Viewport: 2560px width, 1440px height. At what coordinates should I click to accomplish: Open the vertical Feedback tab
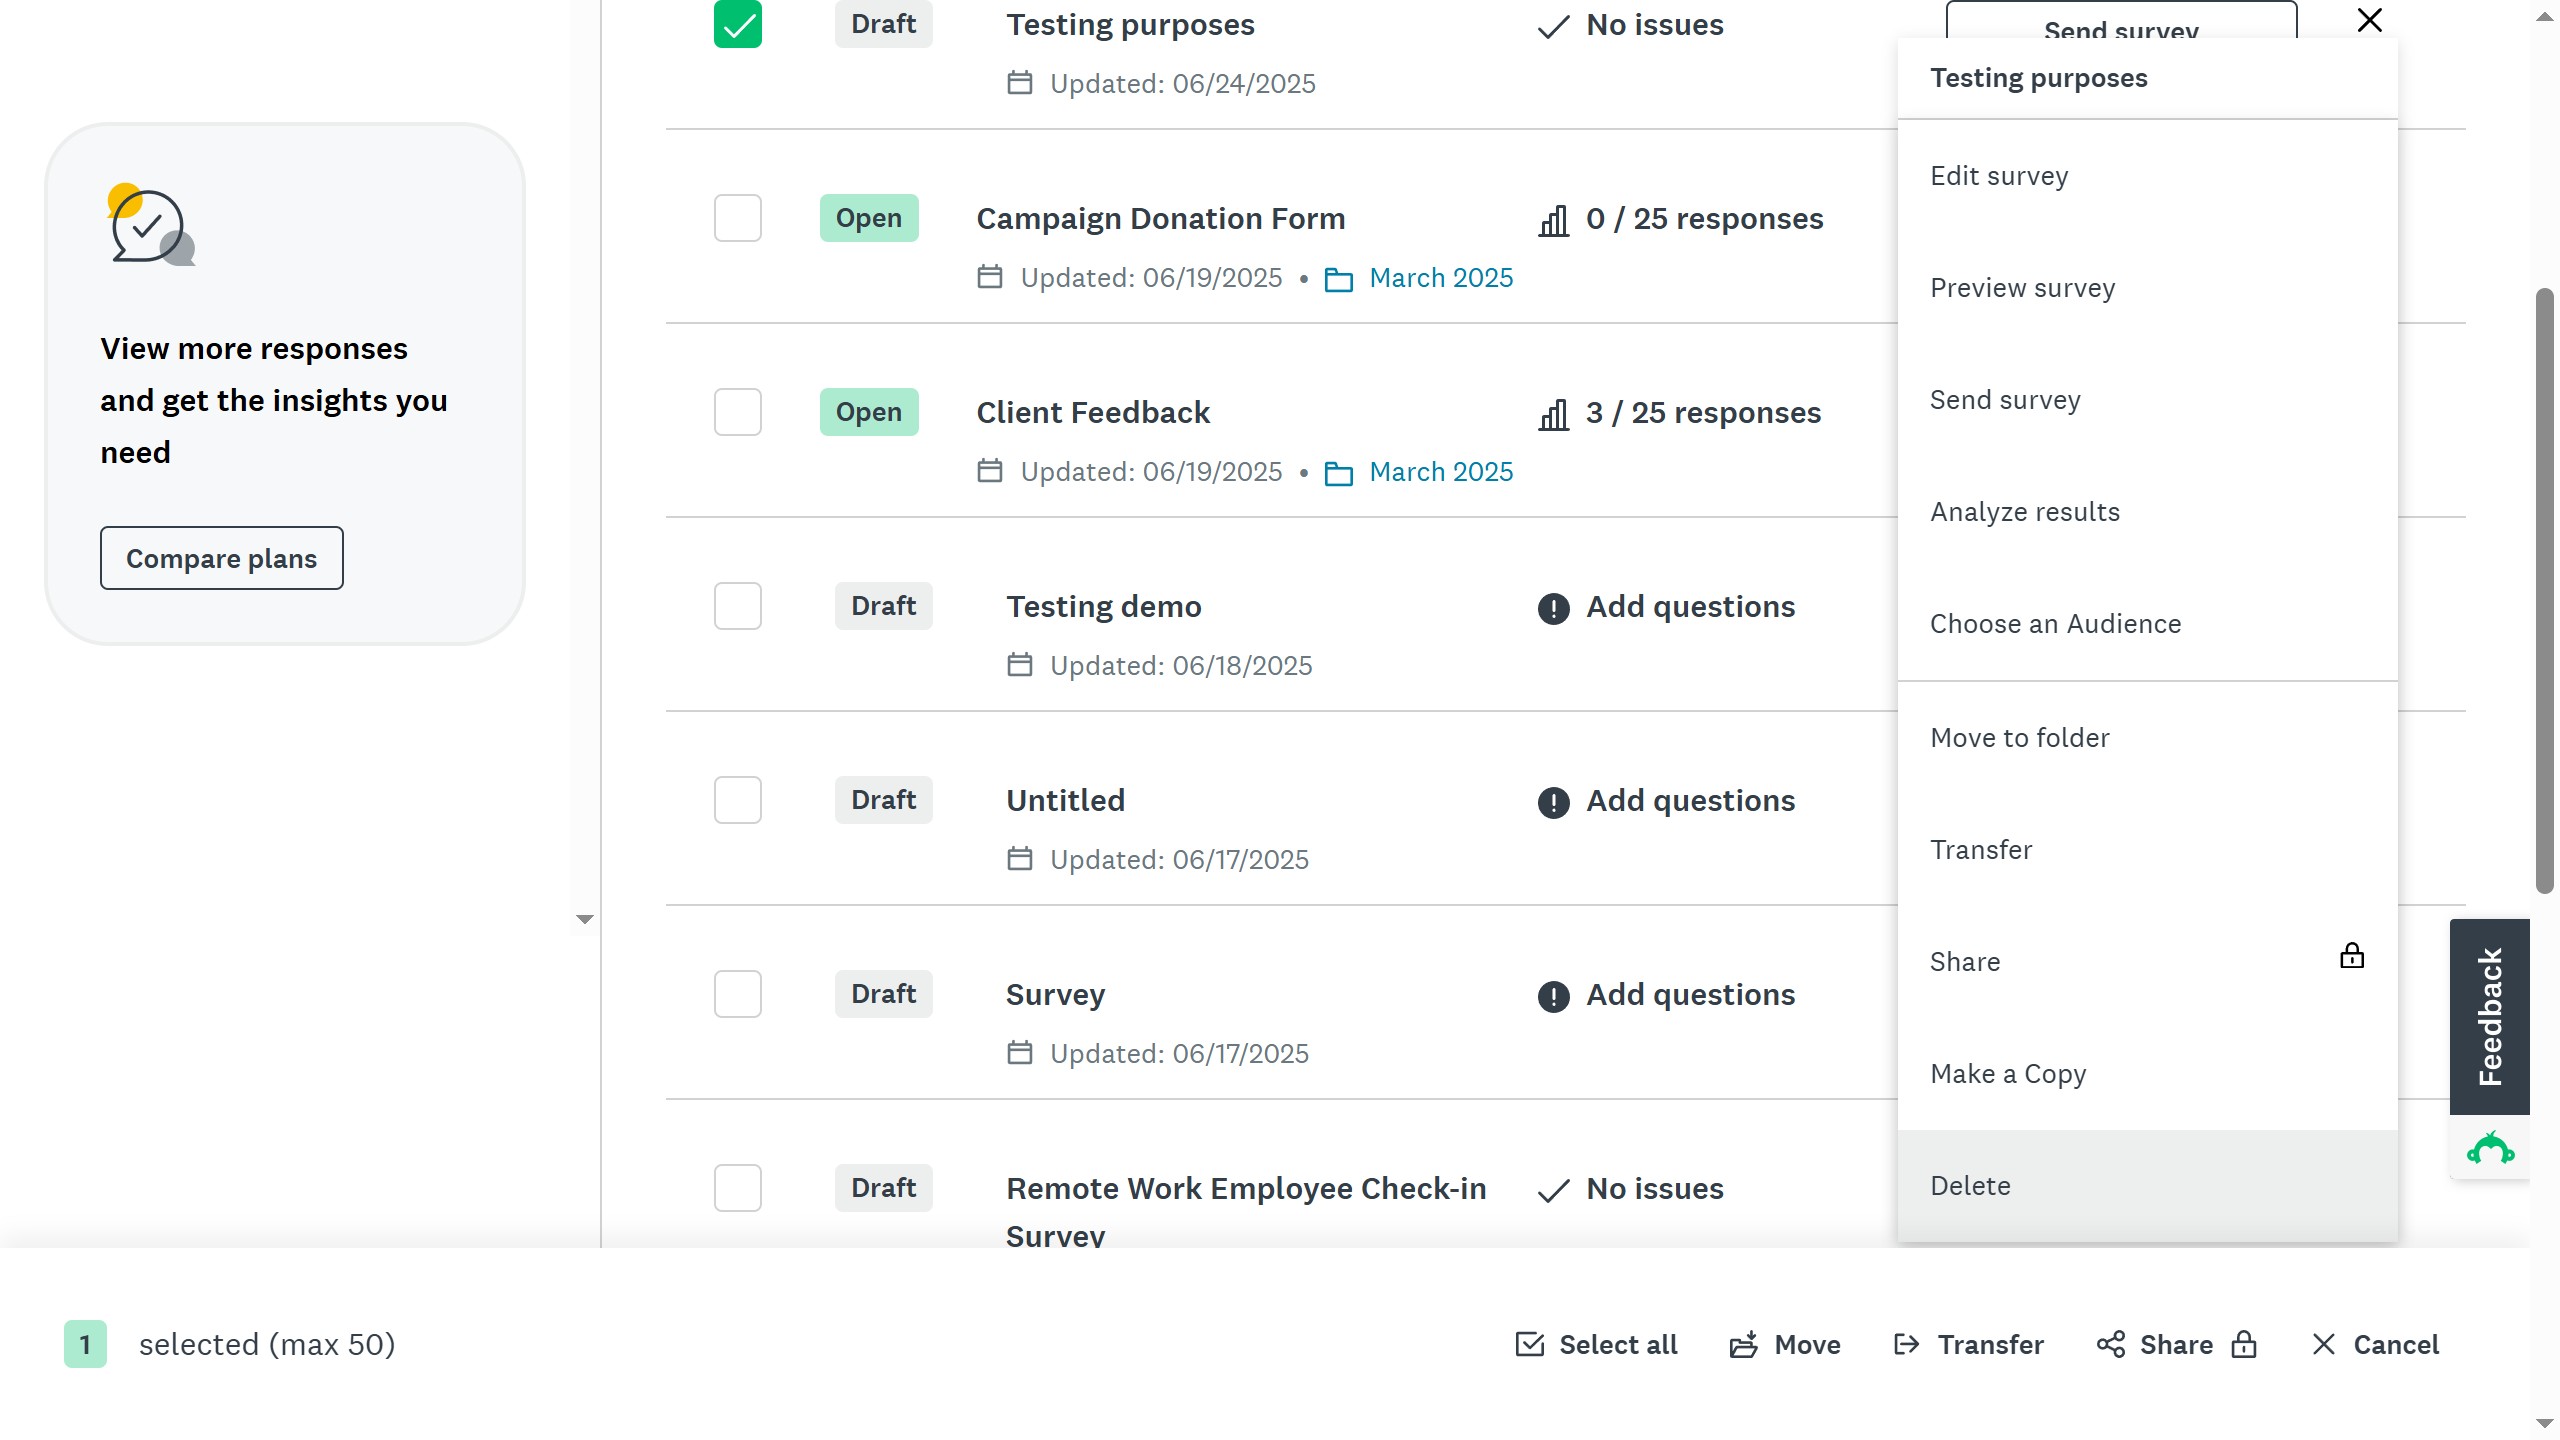point(2489,1016)
